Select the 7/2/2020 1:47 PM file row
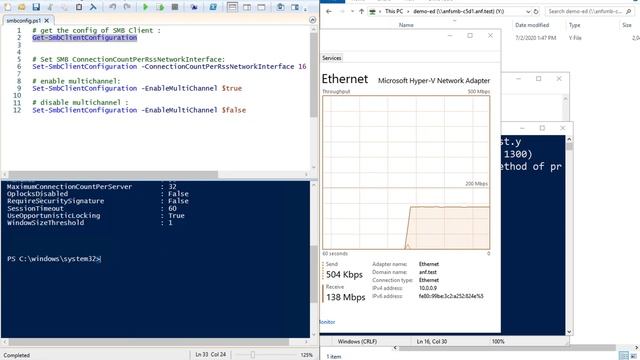 point(570,38)
